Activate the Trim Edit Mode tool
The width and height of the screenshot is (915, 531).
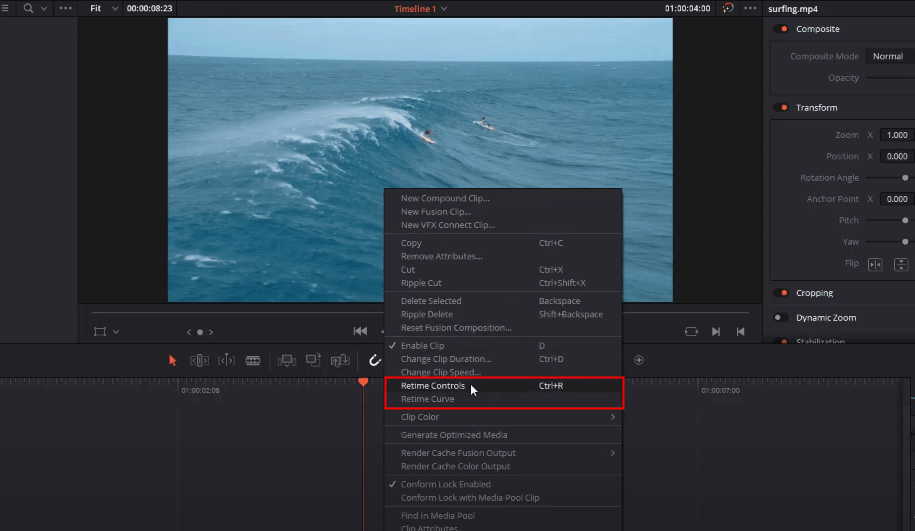199,361
